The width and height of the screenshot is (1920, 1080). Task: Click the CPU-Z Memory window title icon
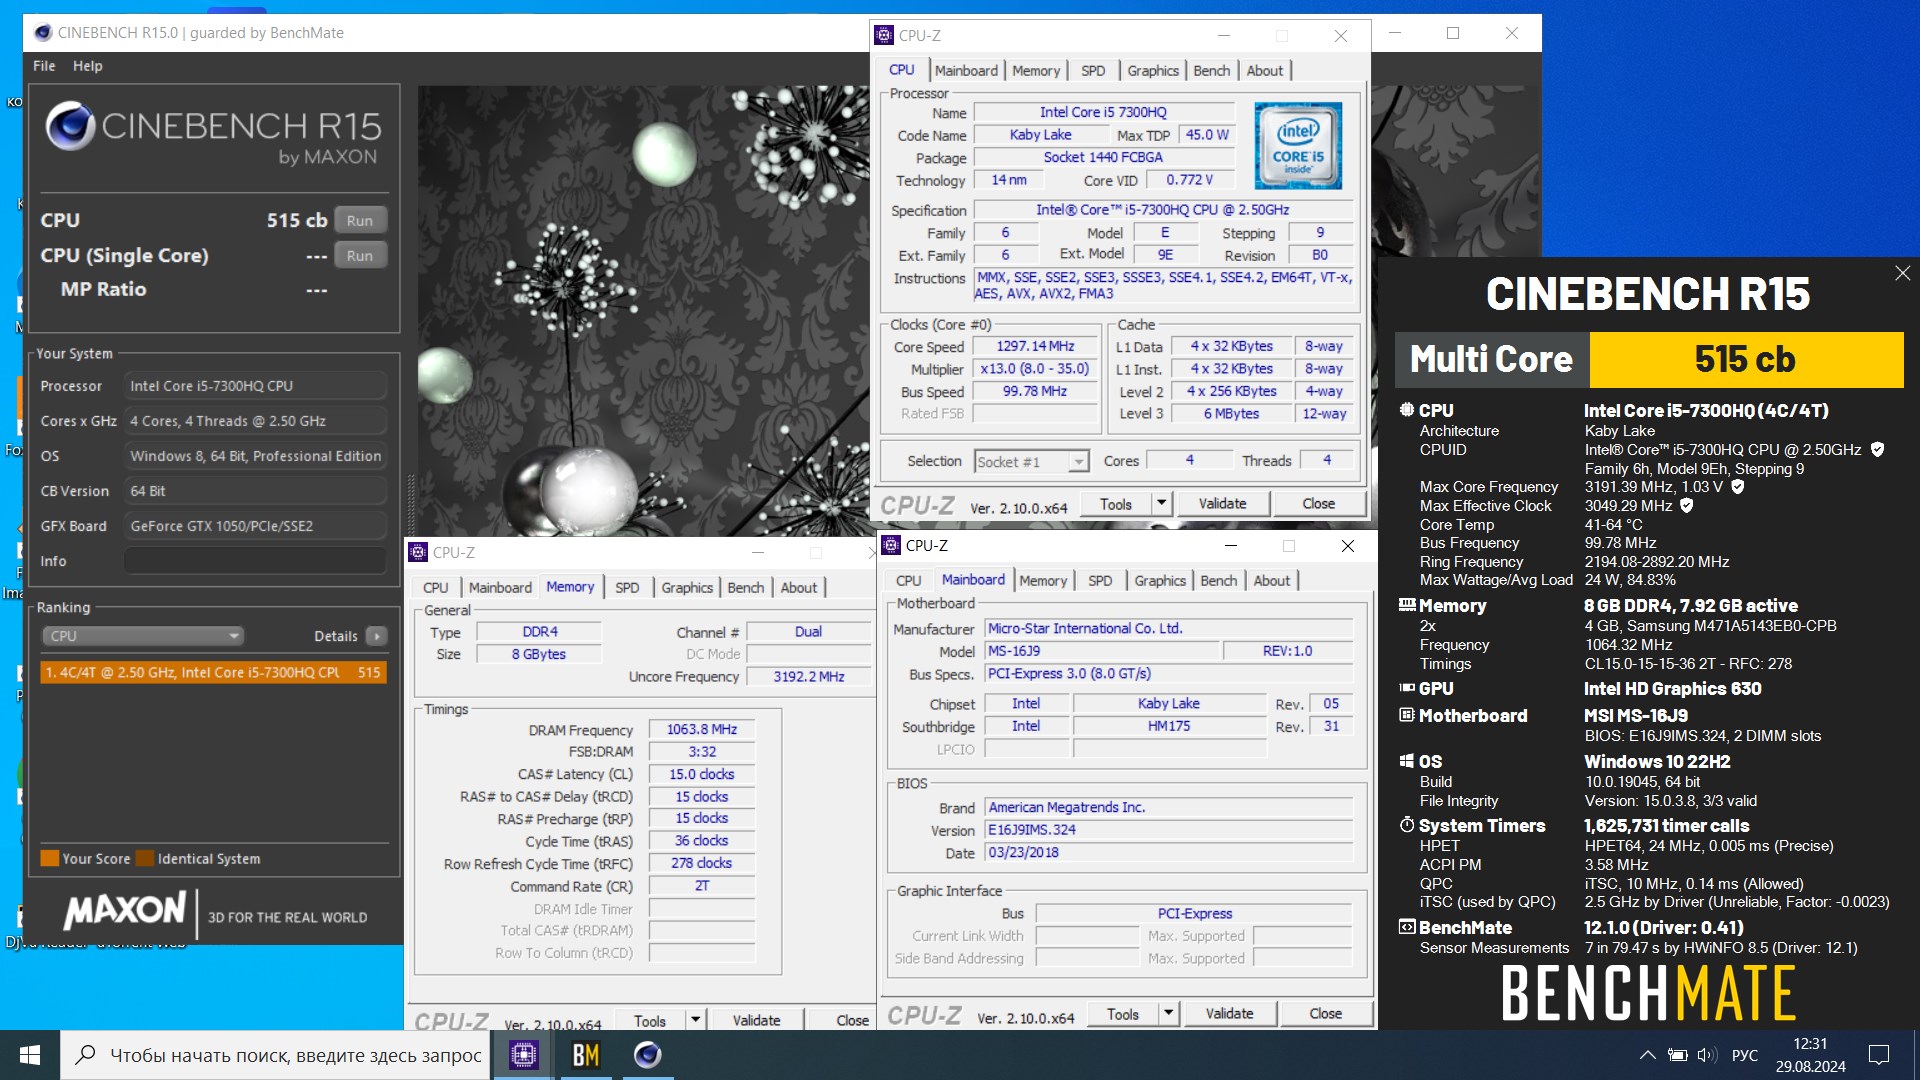[x=418, y=552]
